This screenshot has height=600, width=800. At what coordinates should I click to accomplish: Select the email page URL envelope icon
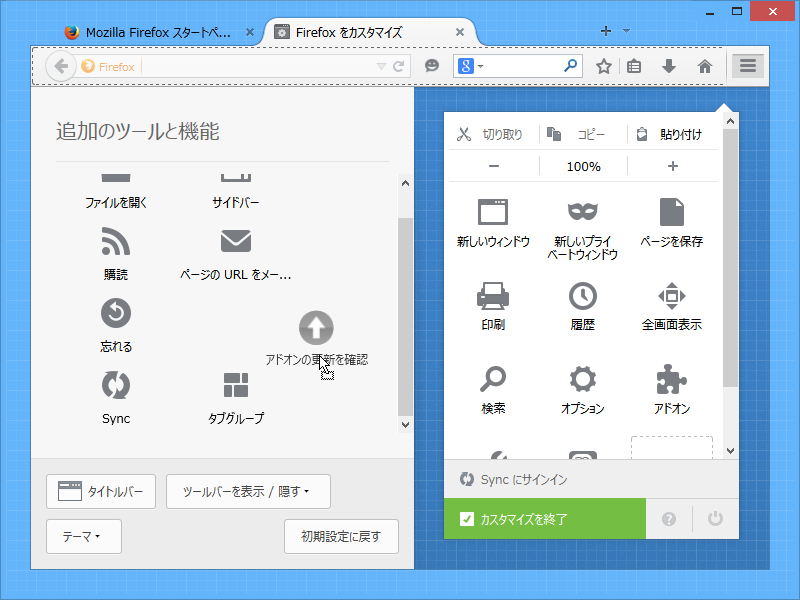[236, 241]
